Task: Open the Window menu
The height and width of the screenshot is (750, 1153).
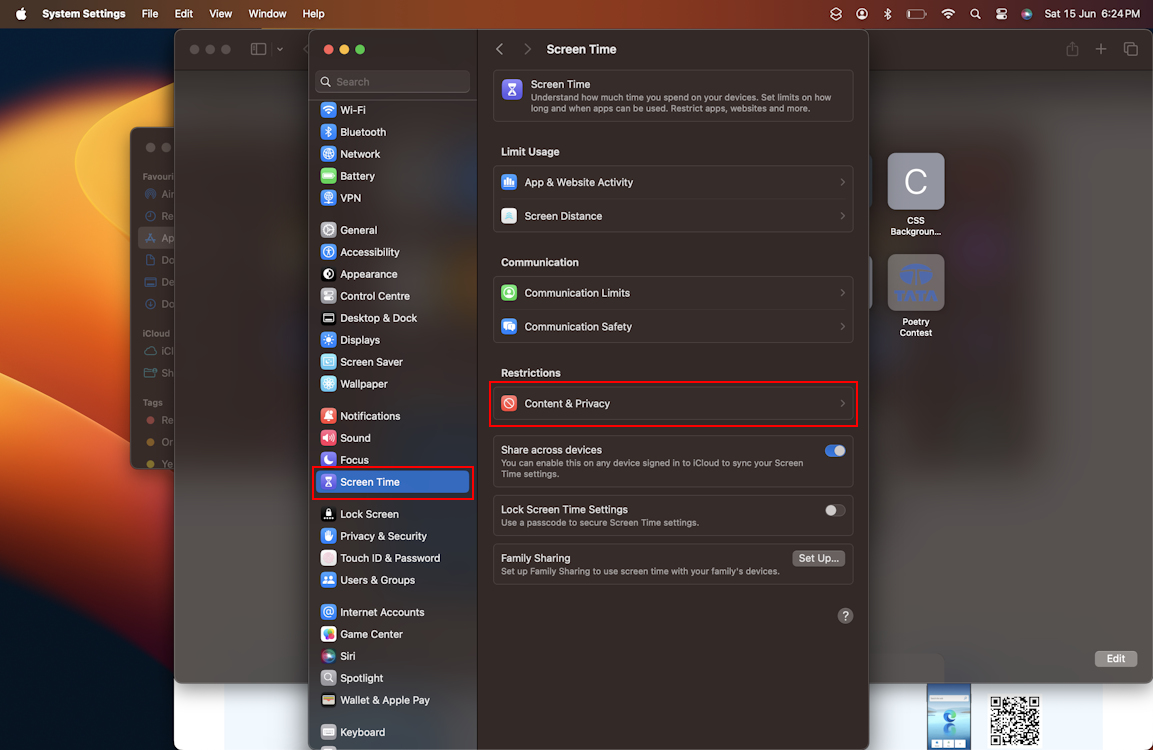Action: click(267, 13)
